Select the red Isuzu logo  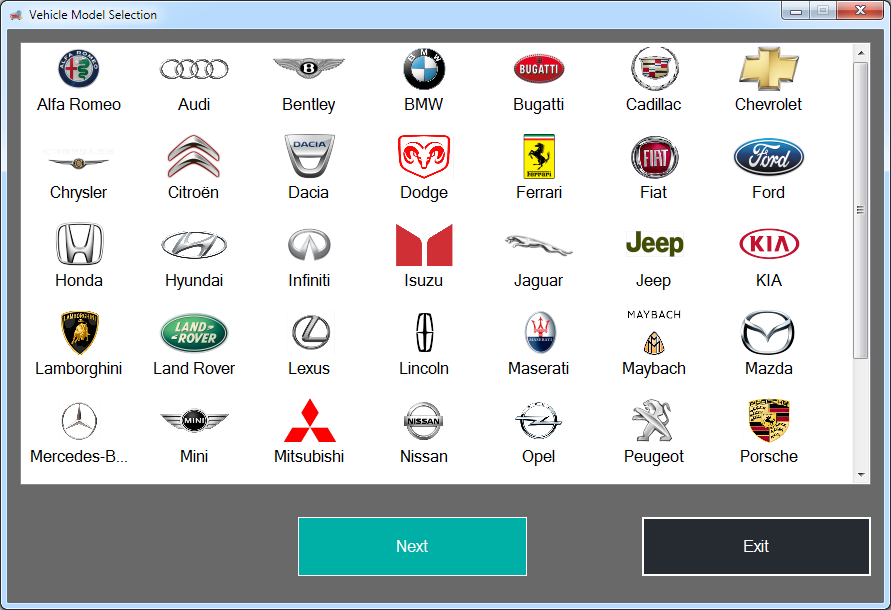(x=424, y=245)
